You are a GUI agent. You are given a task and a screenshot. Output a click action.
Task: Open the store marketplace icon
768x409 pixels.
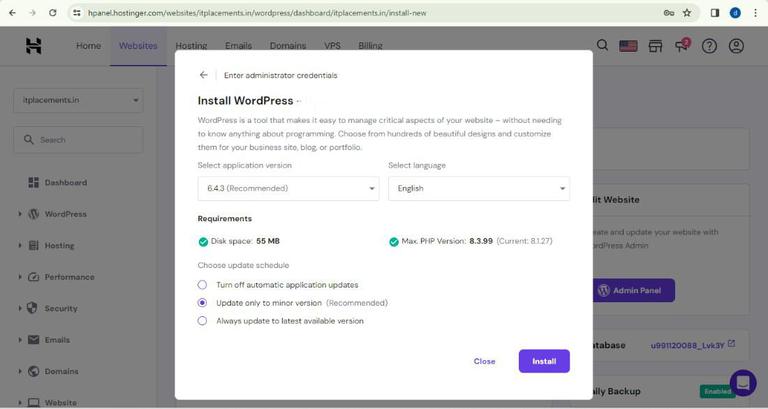pos(656,46)
